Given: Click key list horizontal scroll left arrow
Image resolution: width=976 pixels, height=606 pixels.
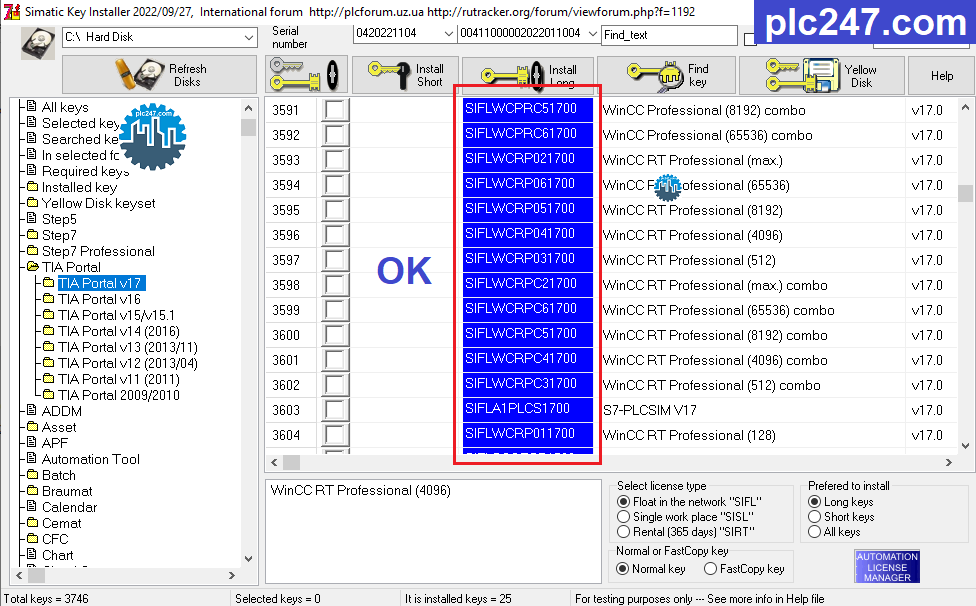Looking at the screenshot, I should click(x=274, y=462).
